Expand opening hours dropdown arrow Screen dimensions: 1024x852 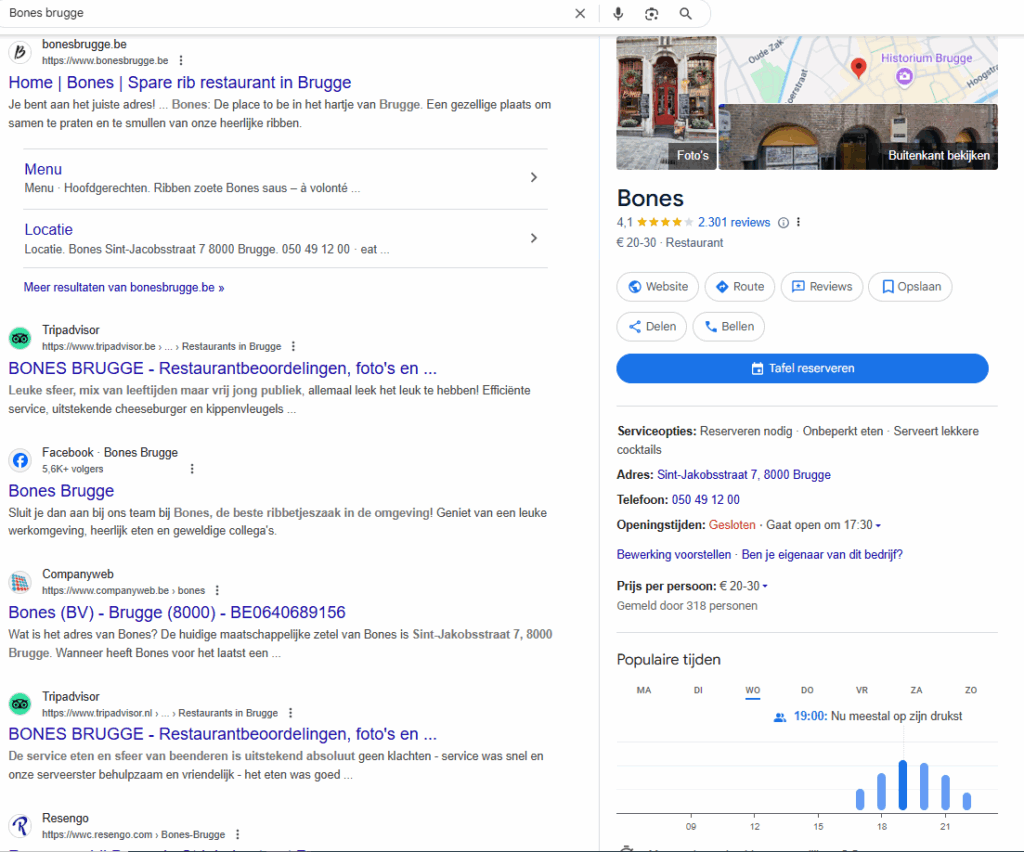point(878,526)
